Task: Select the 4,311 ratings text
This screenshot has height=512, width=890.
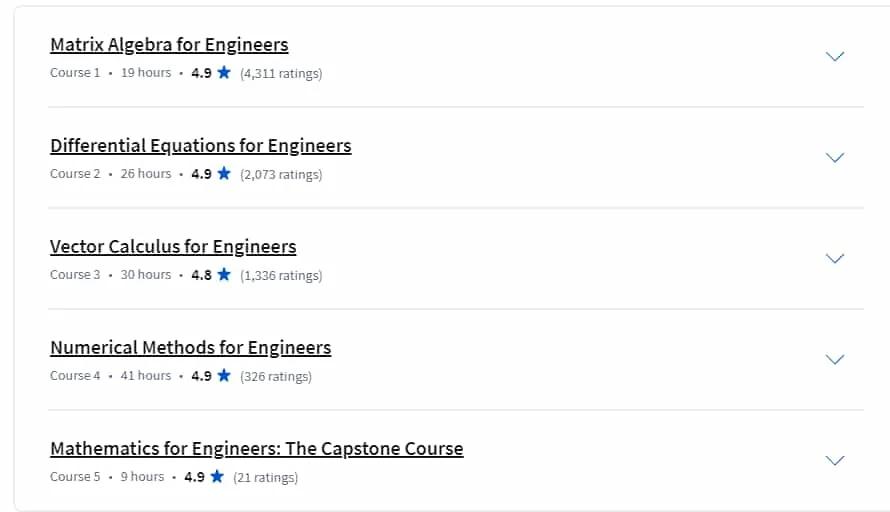Action: coord(281,73)
